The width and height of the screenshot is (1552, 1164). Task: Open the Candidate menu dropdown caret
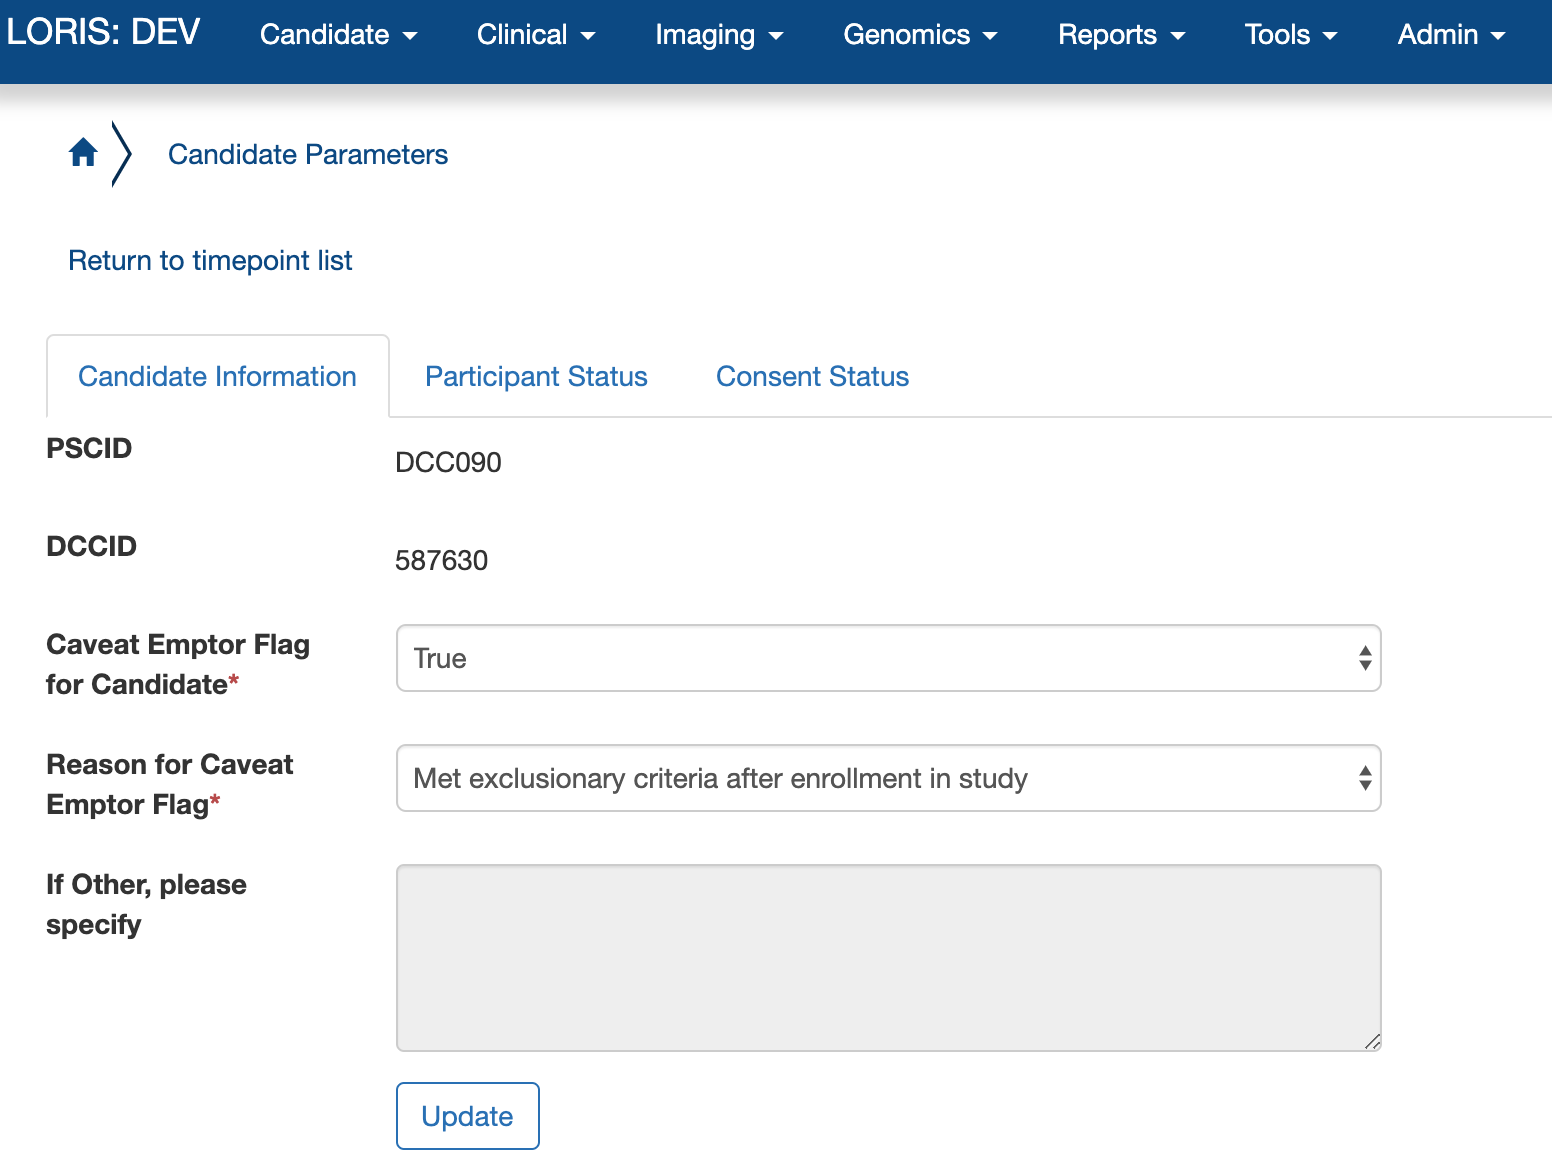[x=410, y=35]
